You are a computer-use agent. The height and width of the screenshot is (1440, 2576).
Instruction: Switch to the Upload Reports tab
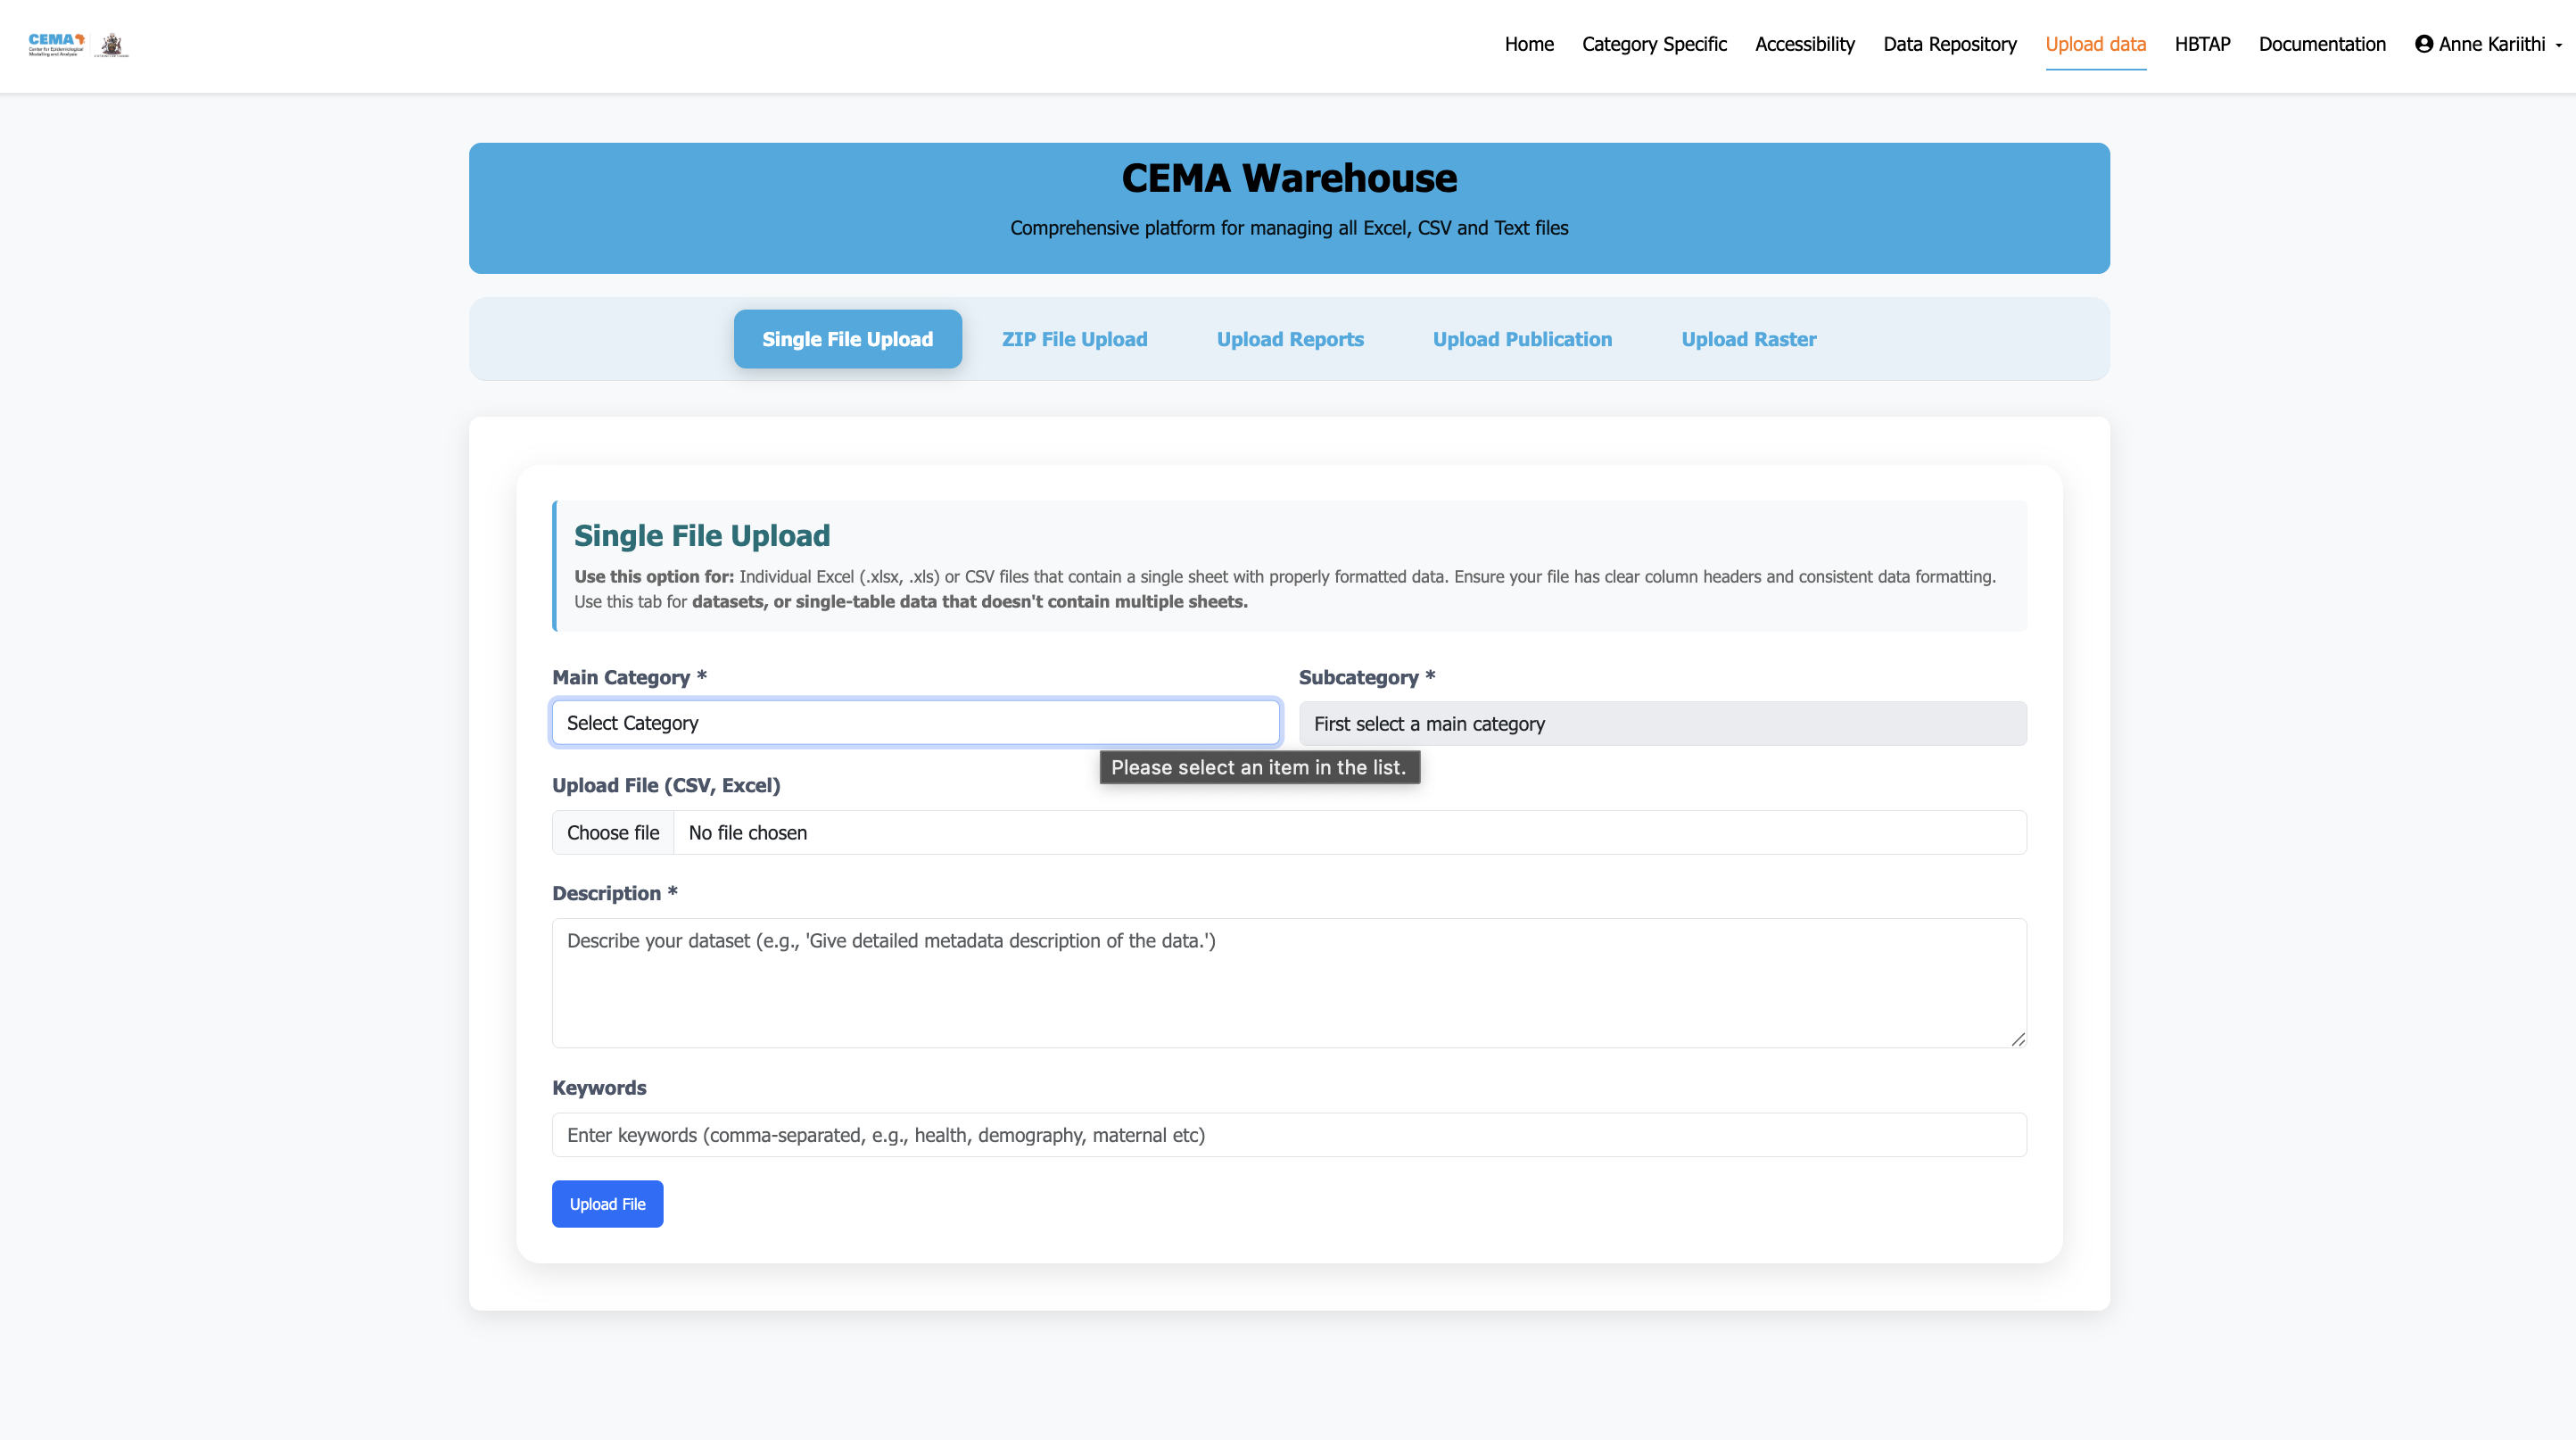click(x=1290, y=339)
